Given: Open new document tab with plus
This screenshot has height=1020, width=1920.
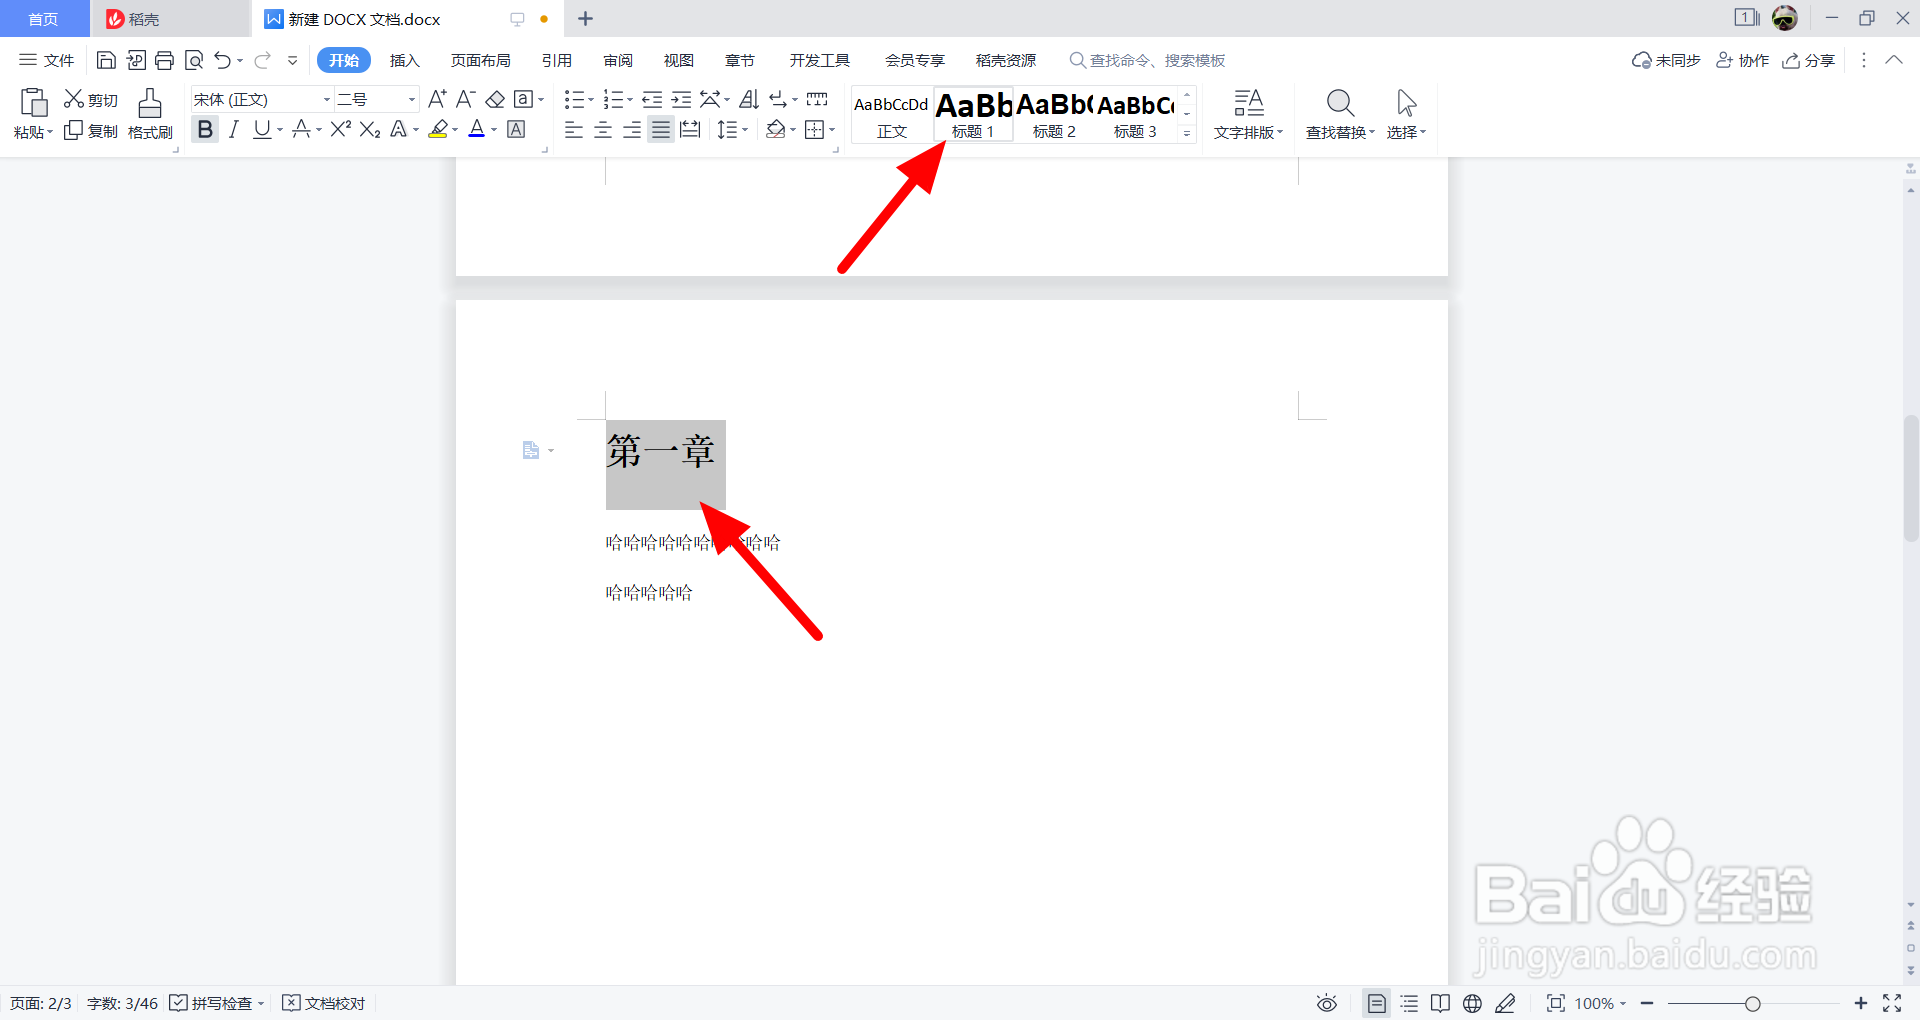Looking at the screenshot, I should coord(585,18).
